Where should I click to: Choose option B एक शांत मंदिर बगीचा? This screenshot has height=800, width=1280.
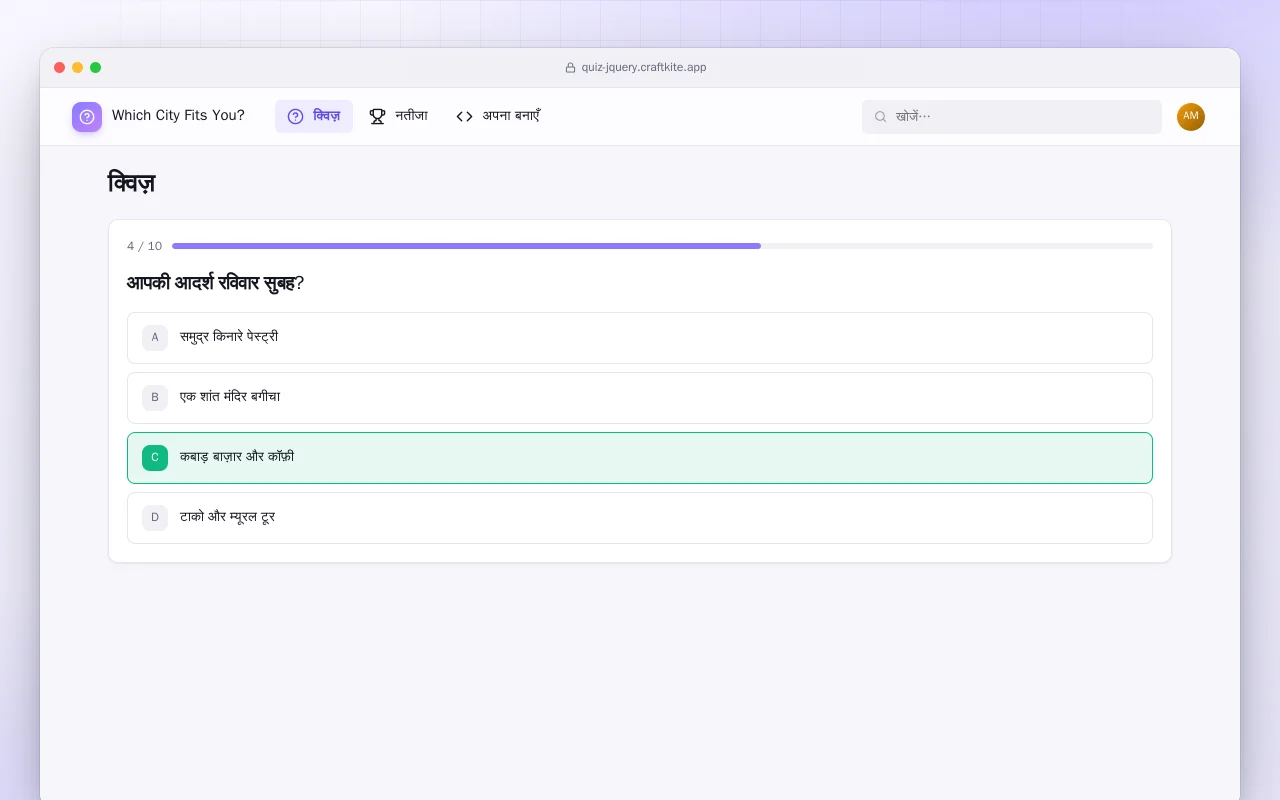coord(640,398)
